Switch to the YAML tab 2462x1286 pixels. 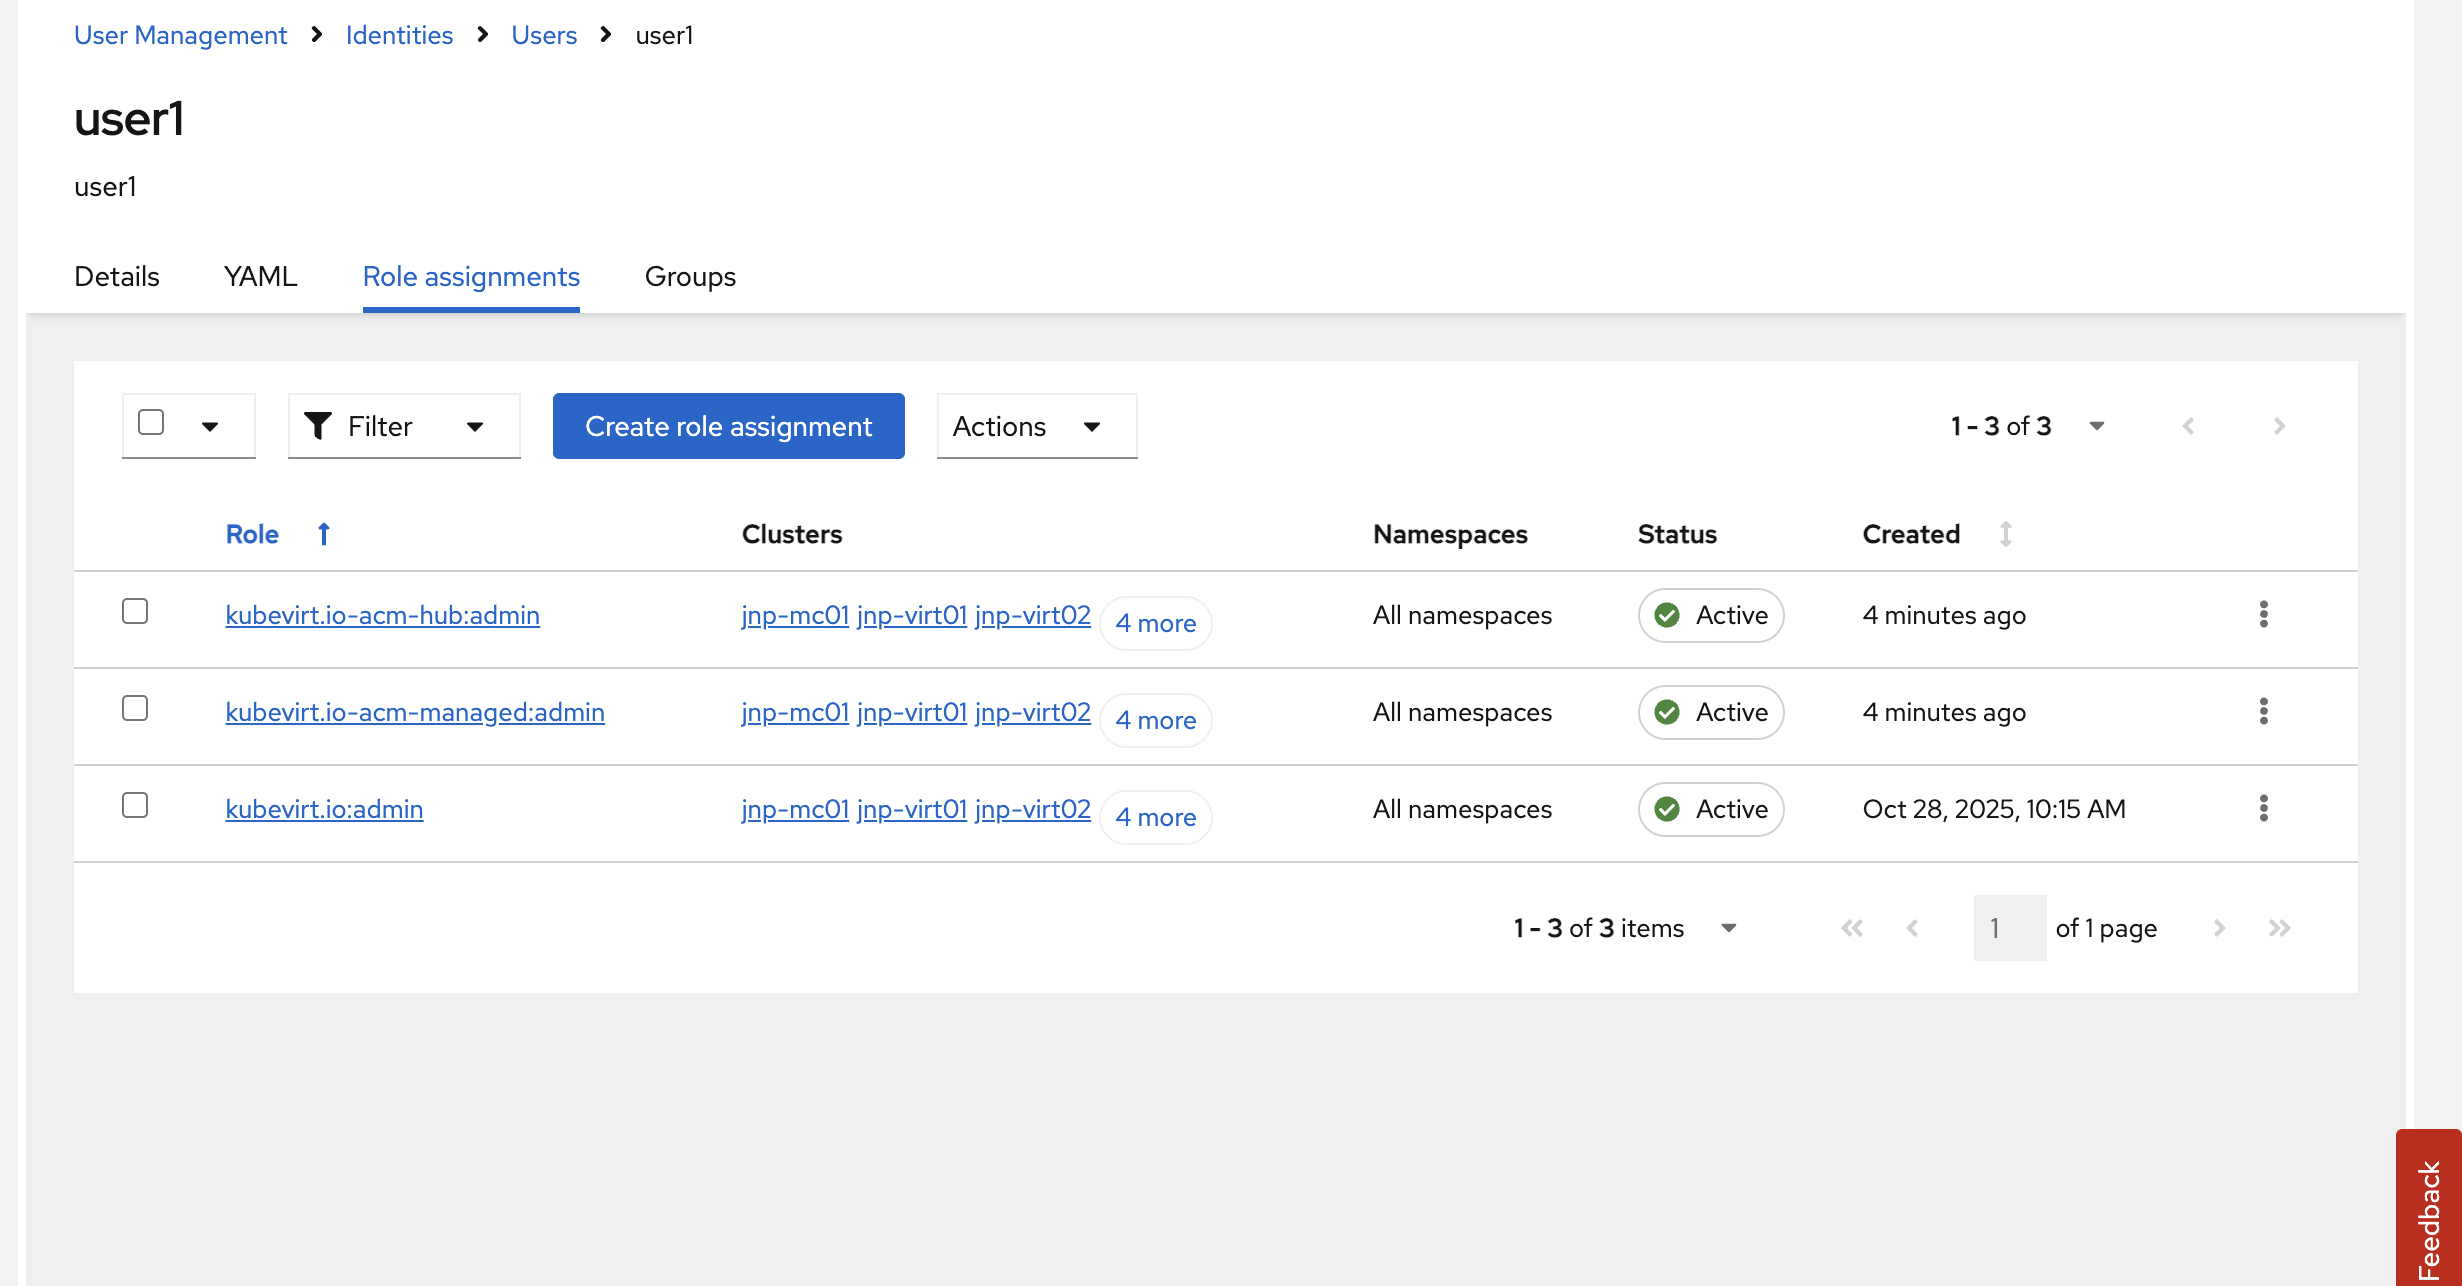(260, 276)
